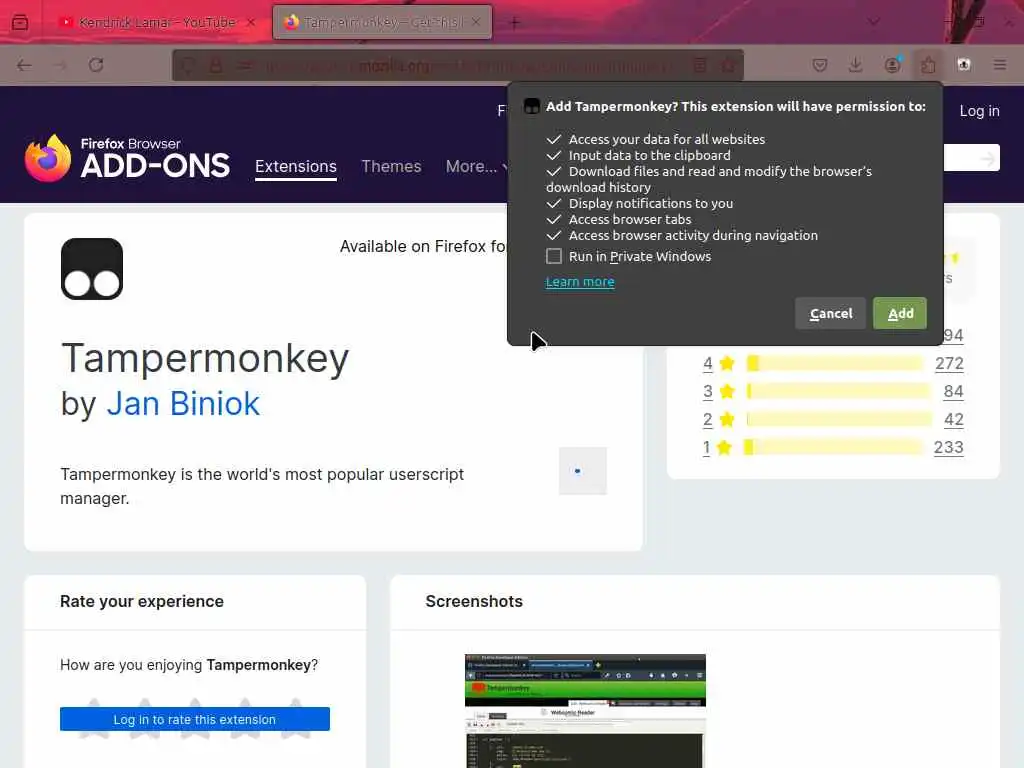
Task: Open the Tampermonkey screenshot thumbnail
Action: click(585, 711)
